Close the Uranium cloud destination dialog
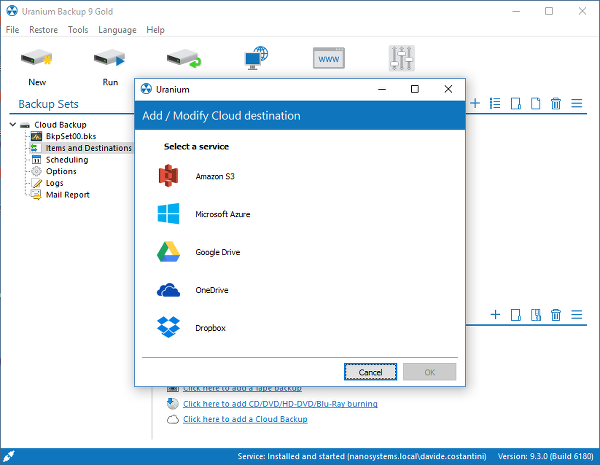Screen dimensions: 600x465 coord(448,89)
